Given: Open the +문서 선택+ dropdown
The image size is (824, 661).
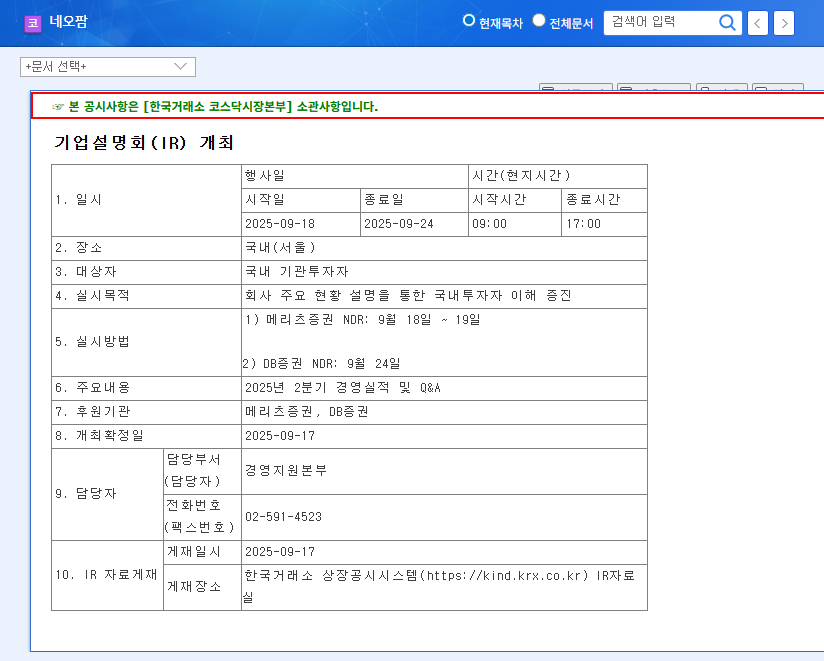Looking at the screenshot, I should [x=108, y=66].
